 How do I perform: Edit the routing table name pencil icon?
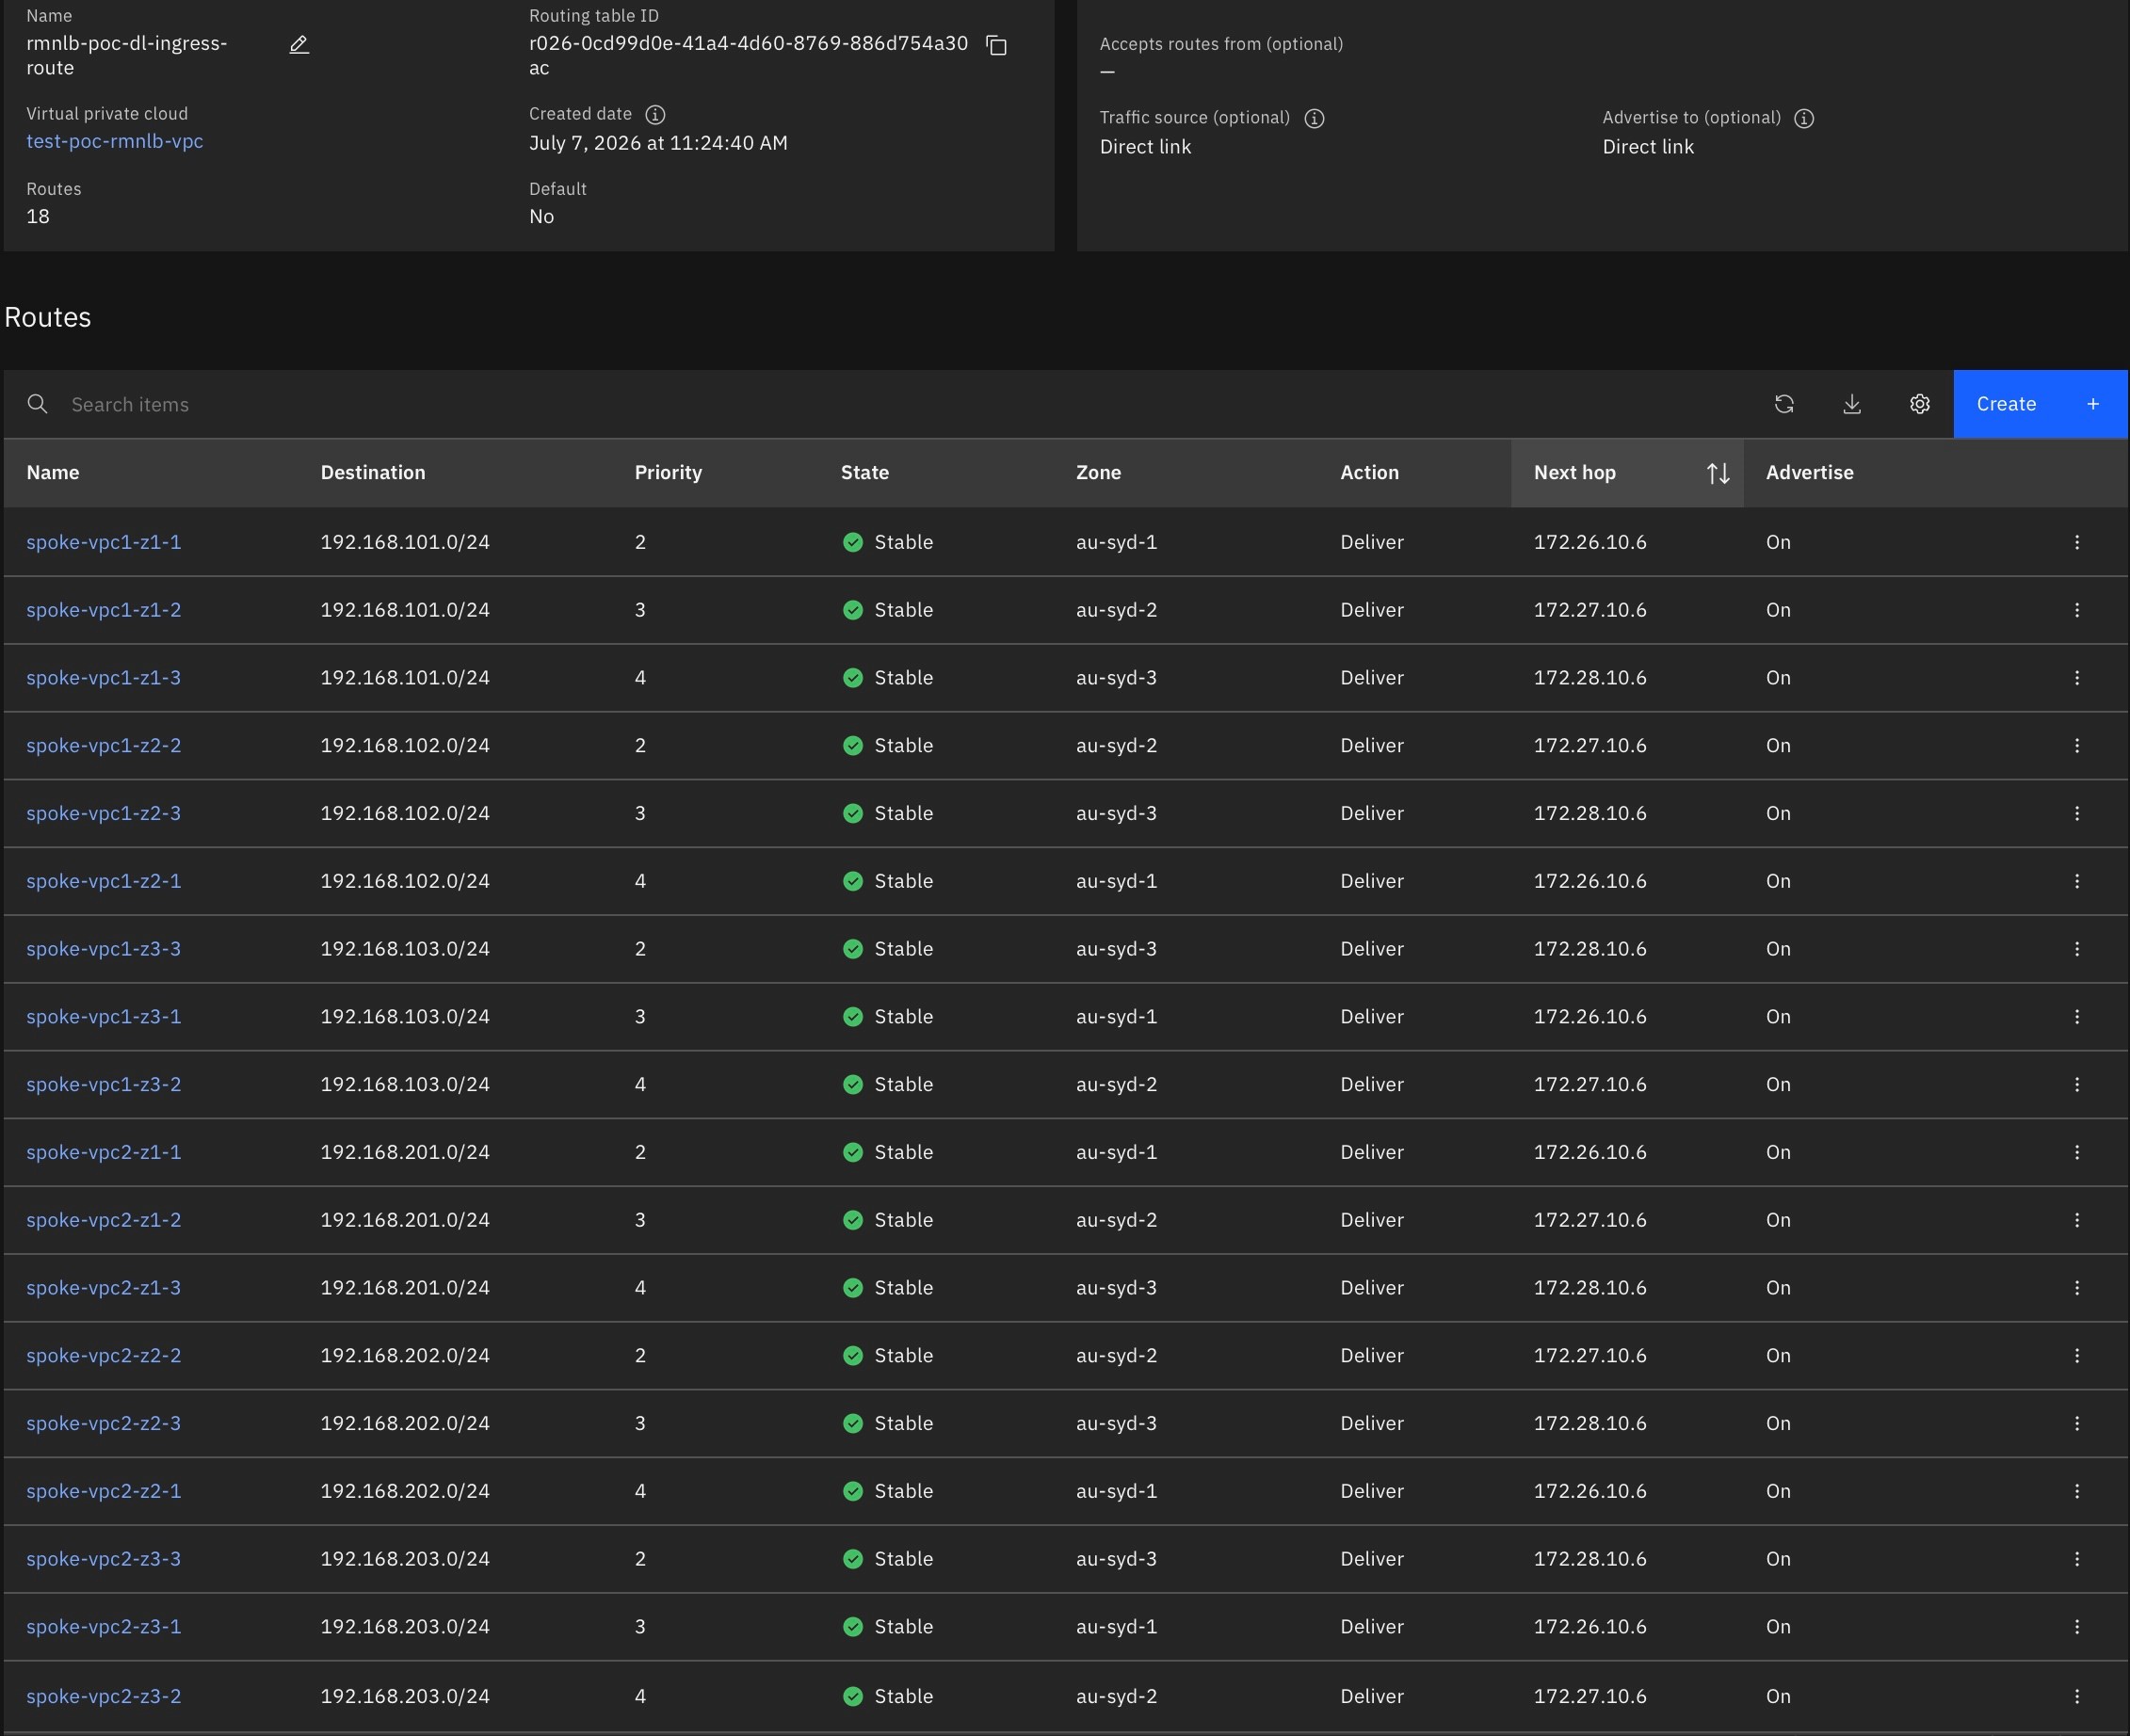[x=299, y=45]
